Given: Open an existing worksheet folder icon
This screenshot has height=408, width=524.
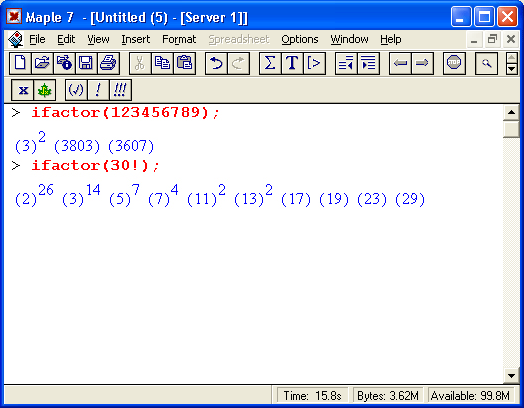Looking at the screenshot, I should (42, 63).
